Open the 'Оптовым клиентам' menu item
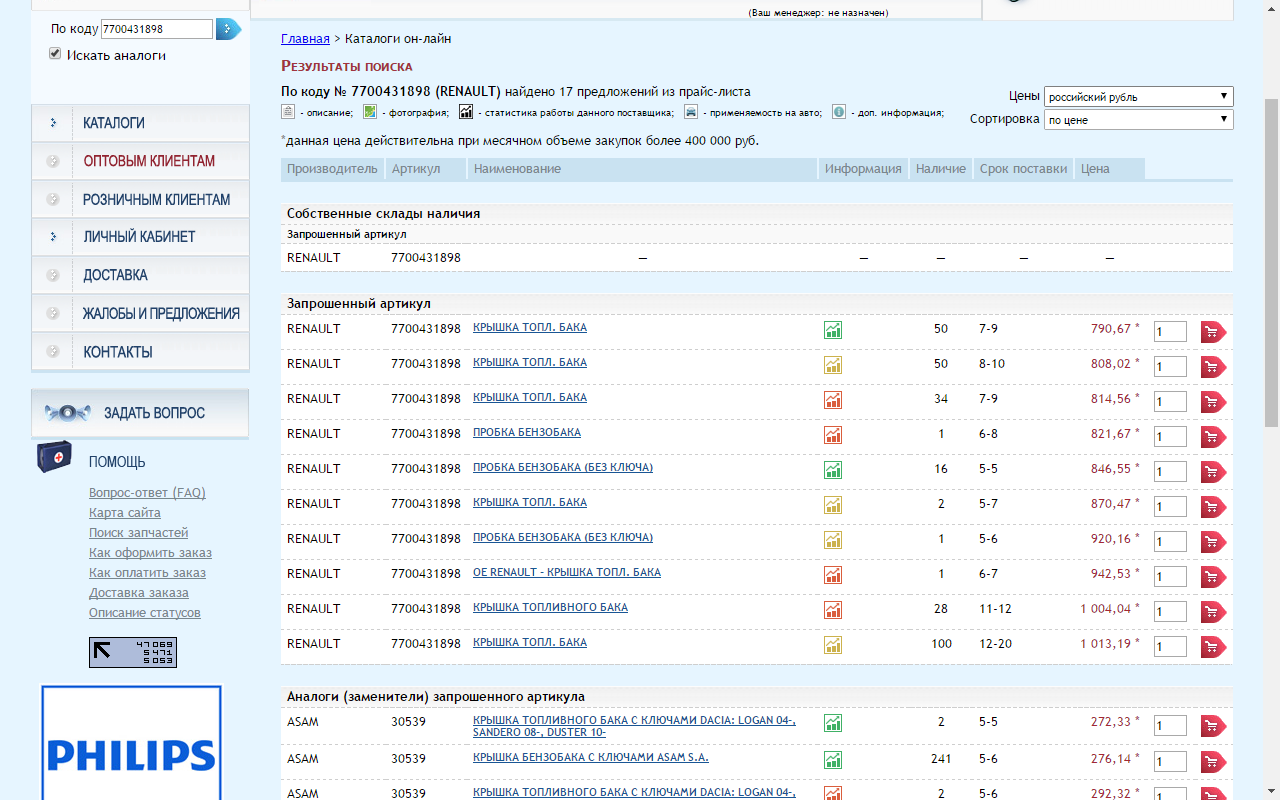The image size is (1280, 800). (x=140, y=161)
